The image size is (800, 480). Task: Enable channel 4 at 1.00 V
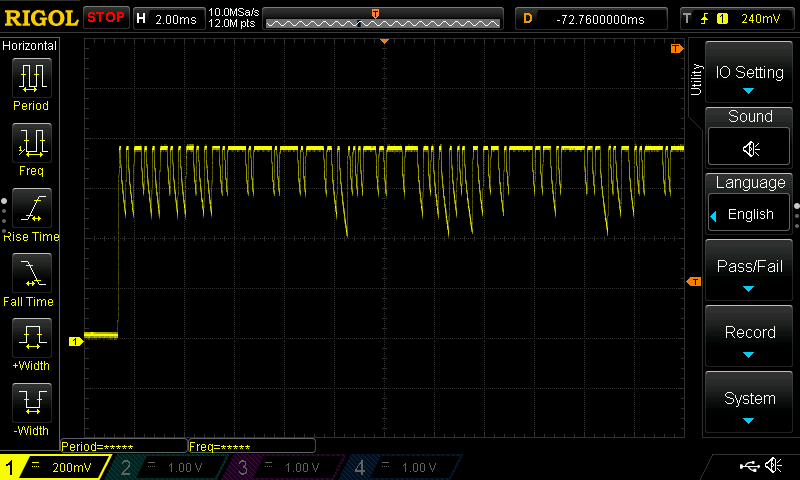click(x=401, y=467)
